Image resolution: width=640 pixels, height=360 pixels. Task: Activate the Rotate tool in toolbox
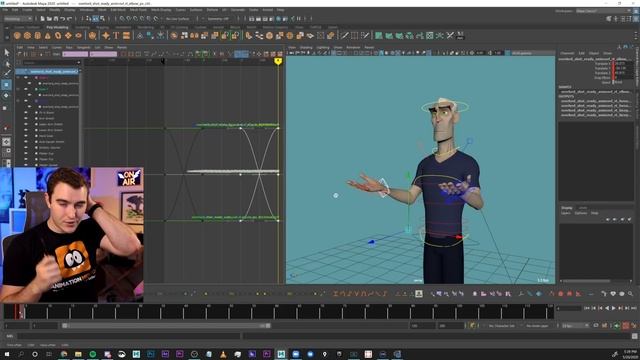7,96
